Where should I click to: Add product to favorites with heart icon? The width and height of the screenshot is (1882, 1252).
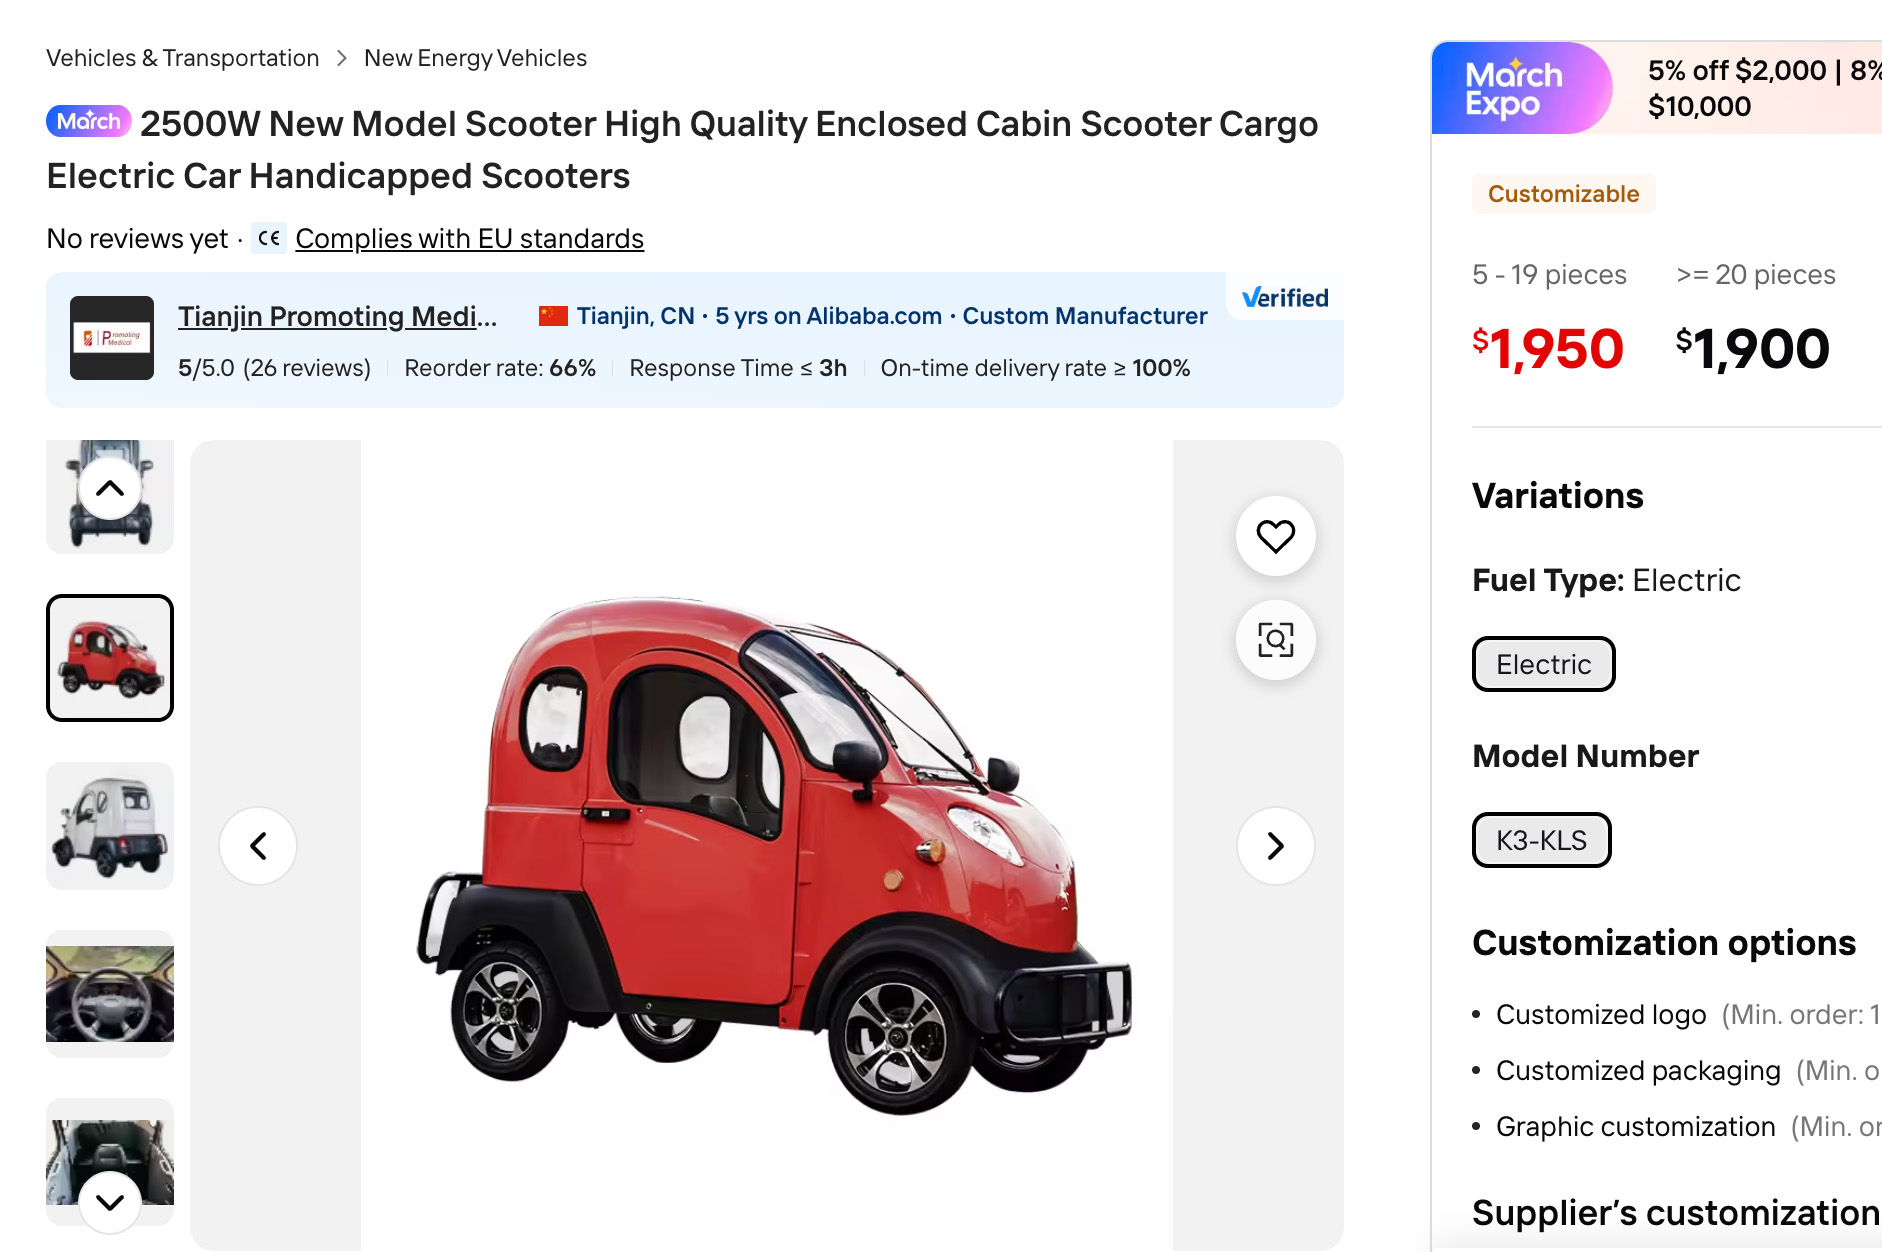click(1275, 536)
